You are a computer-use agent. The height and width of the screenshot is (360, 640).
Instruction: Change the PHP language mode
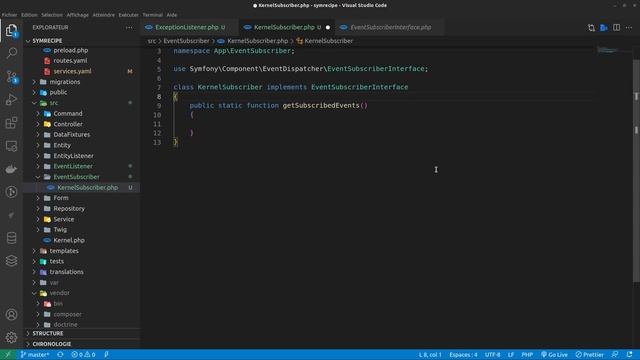(527, 355)
